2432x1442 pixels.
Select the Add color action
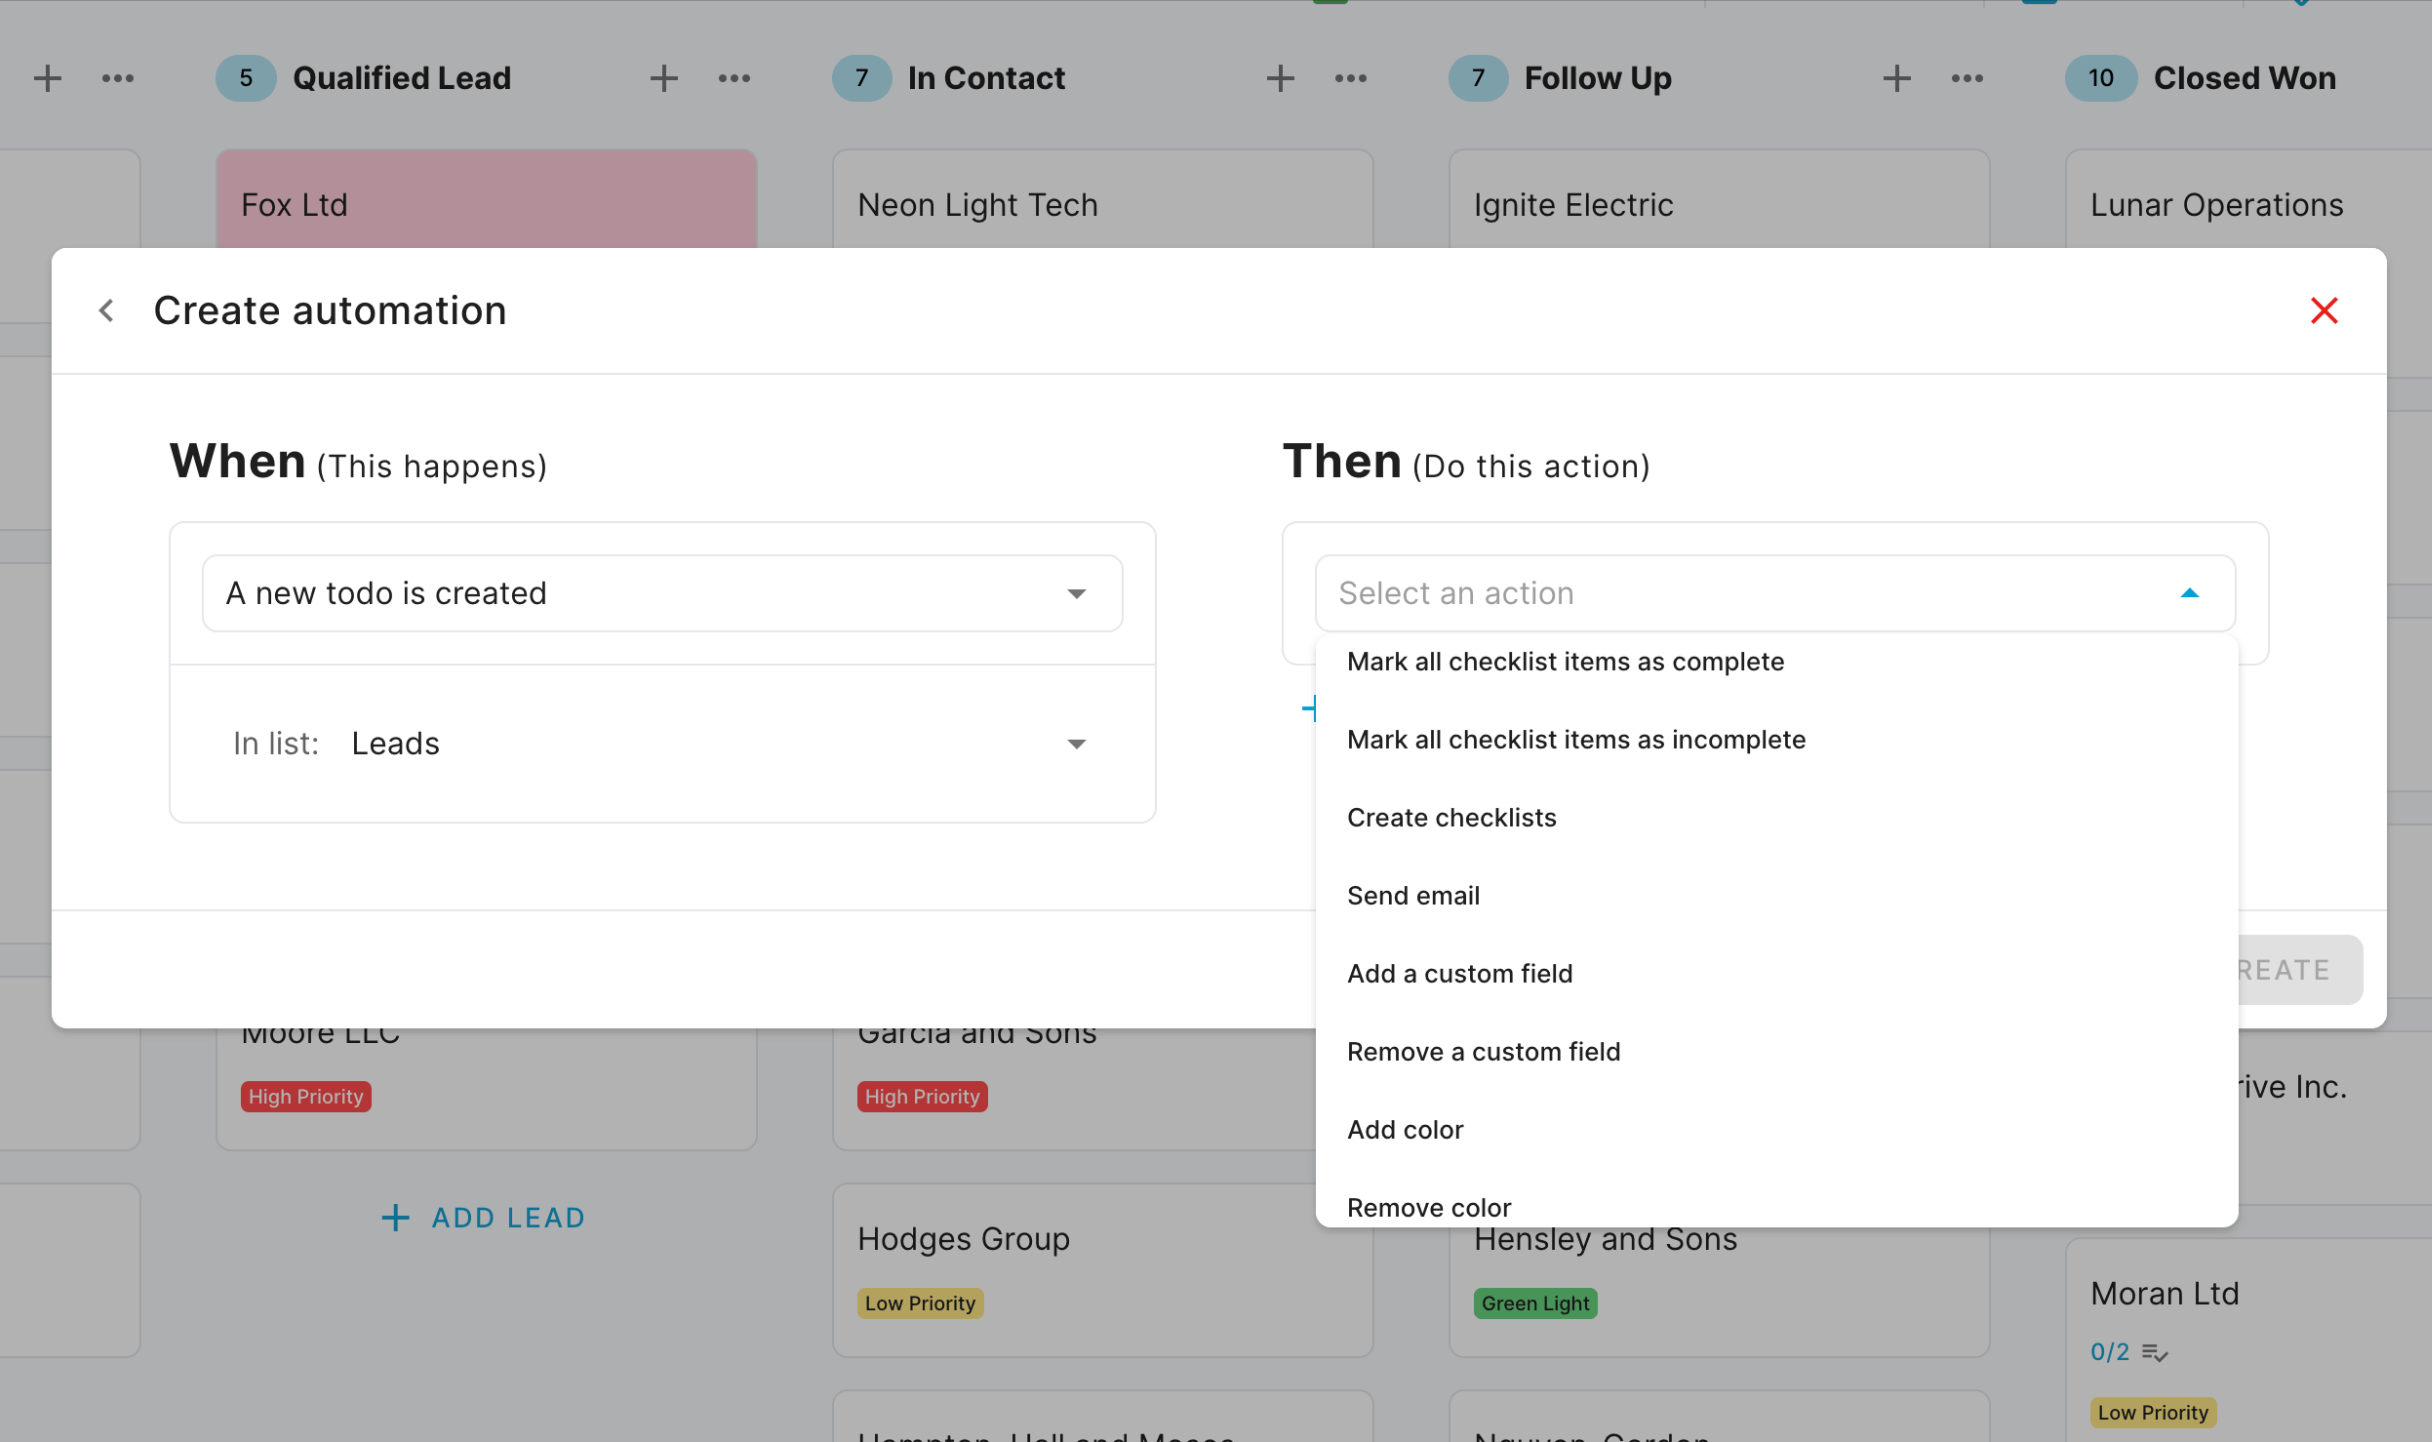click(x=1776, y=1129)
